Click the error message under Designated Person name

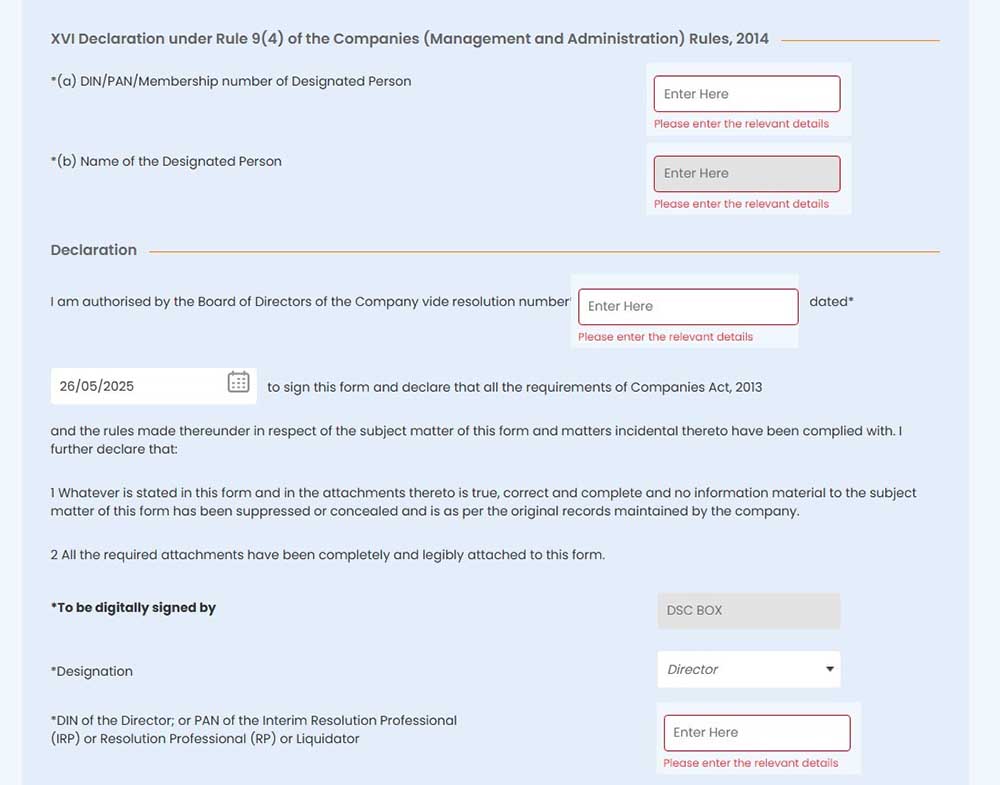point(741,204)
